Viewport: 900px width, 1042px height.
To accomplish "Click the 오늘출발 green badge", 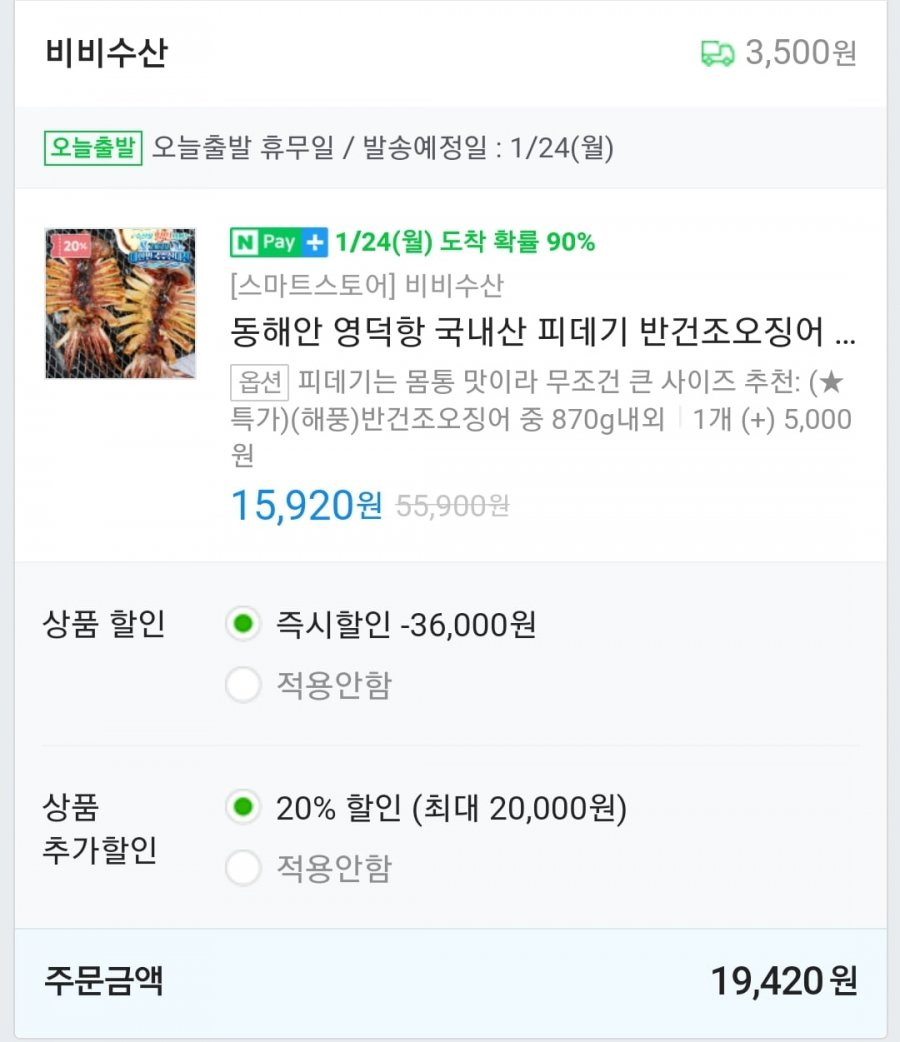I will coord(93,148).
